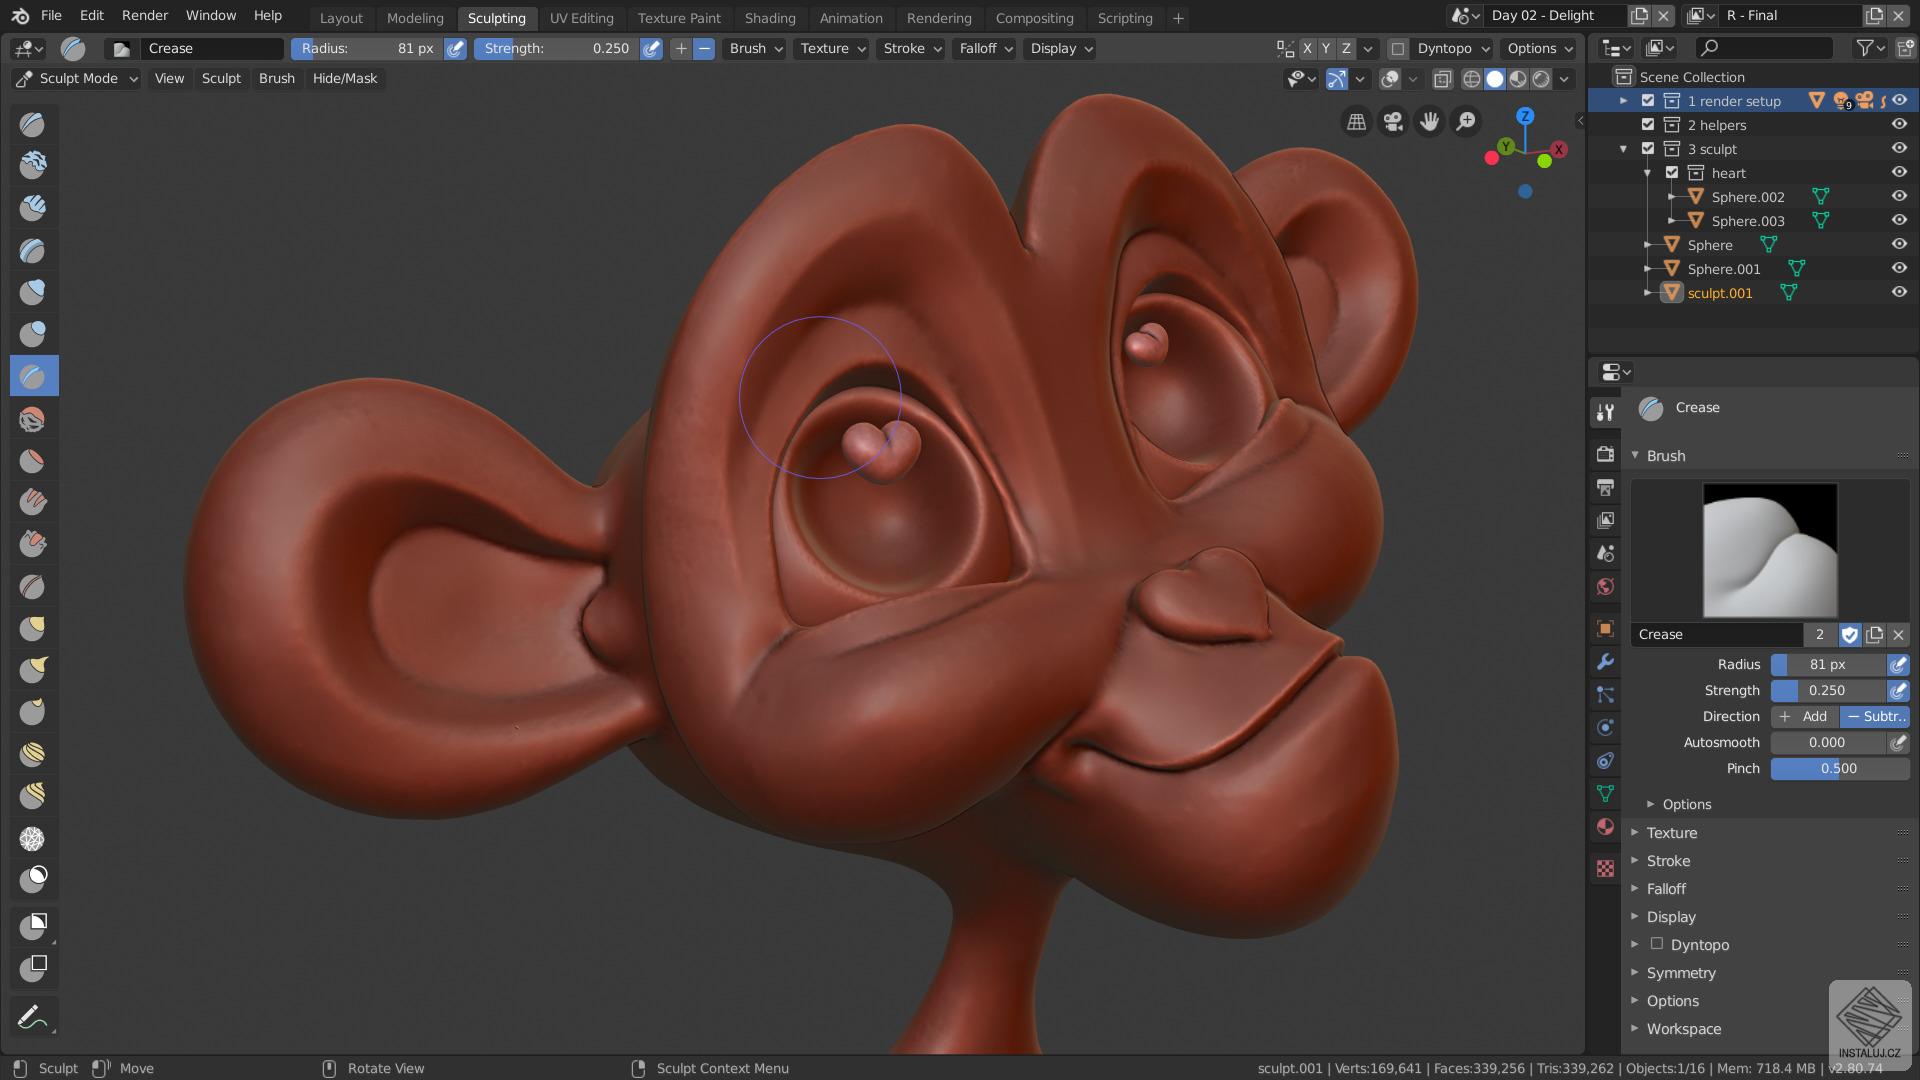This screenshot has width=1920, height=1080.
Task: Select the Annotate tool in toolbar
Action: 33,1018
